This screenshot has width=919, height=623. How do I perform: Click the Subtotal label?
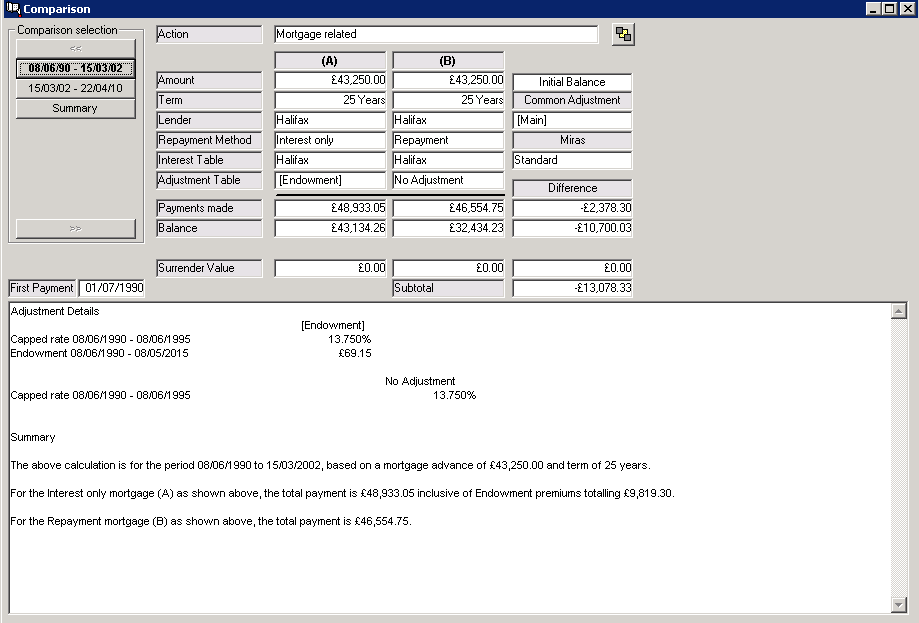pos(448,288)
